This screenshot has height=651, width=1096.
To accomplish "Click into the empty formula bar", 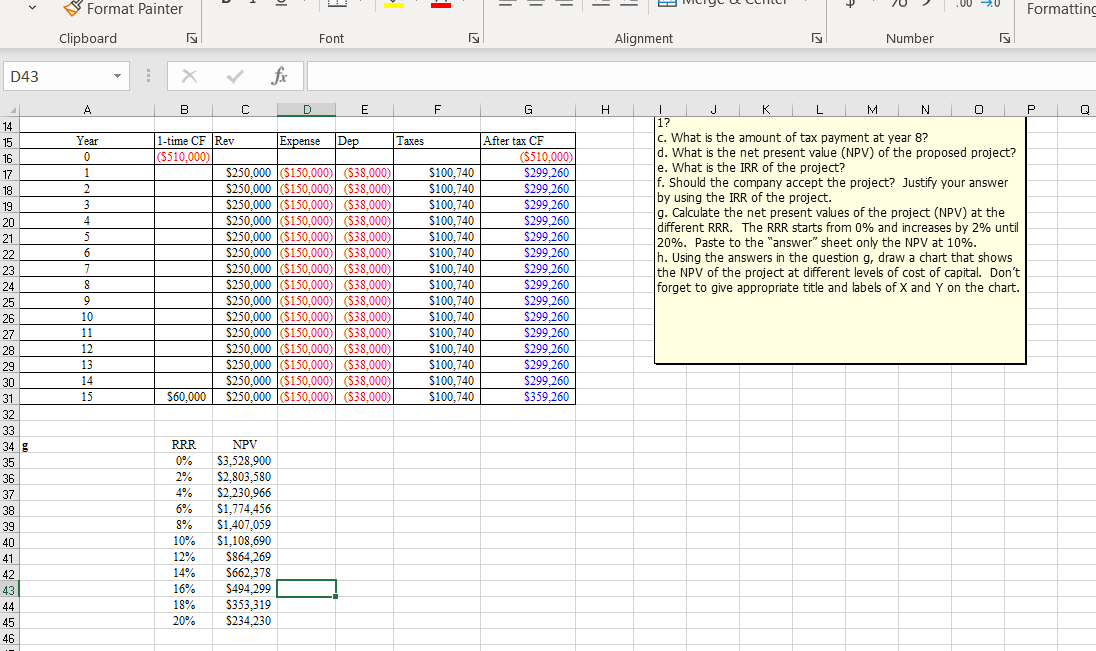I will pyautogui.click(x=701, y=76).
